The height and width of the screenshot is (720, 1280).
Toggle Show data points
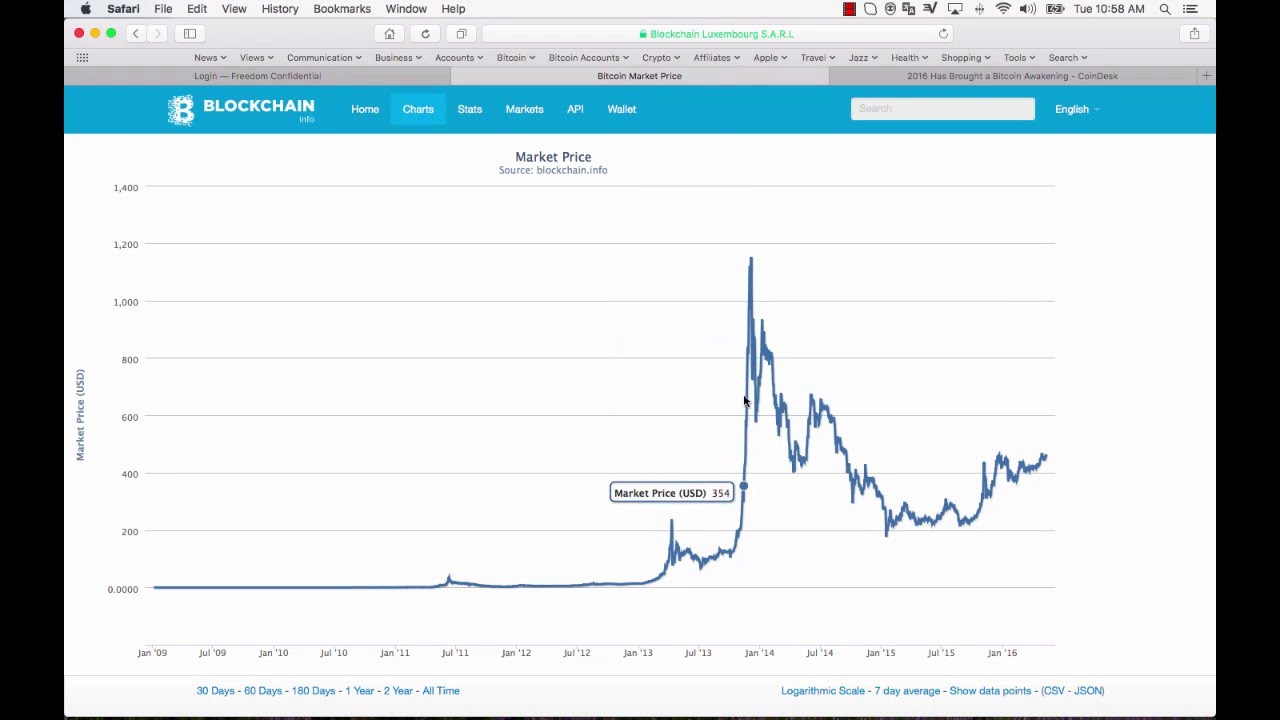[990, 691]
